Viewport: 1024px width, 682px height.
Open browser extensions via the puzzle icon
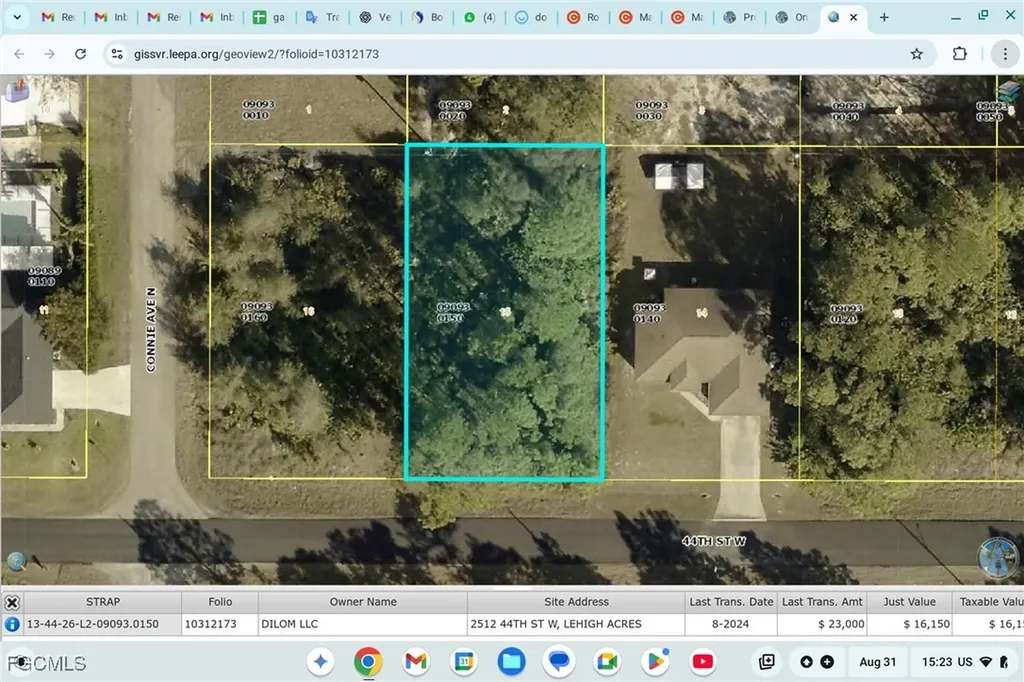tap(959, 53)
